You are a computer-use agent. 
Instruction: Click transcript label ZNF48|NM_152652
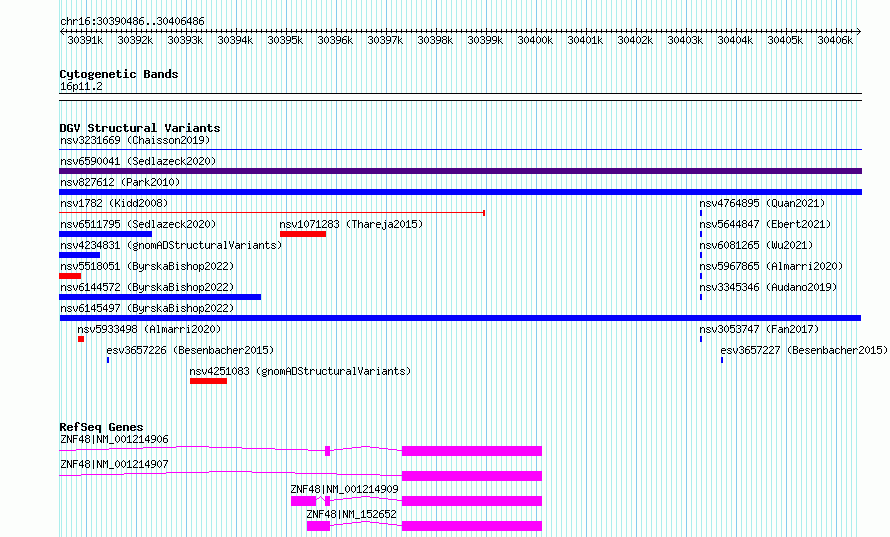click(351, 514)
